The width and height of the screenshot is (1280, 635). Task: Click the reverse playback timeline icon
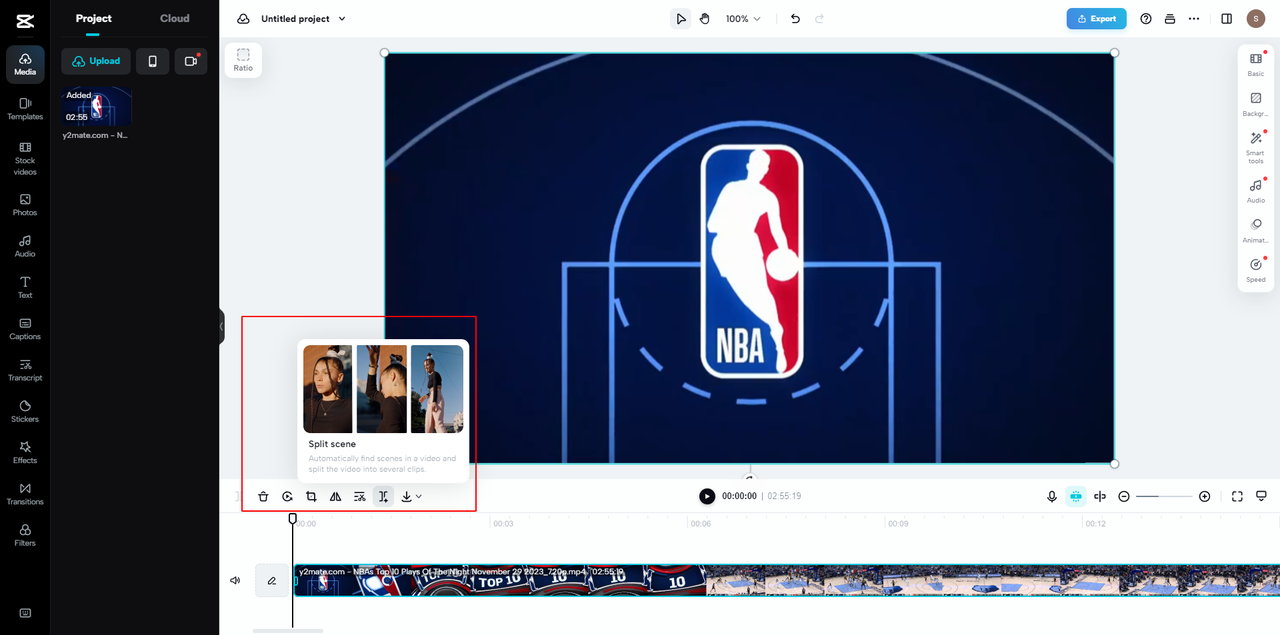point(287,496)
